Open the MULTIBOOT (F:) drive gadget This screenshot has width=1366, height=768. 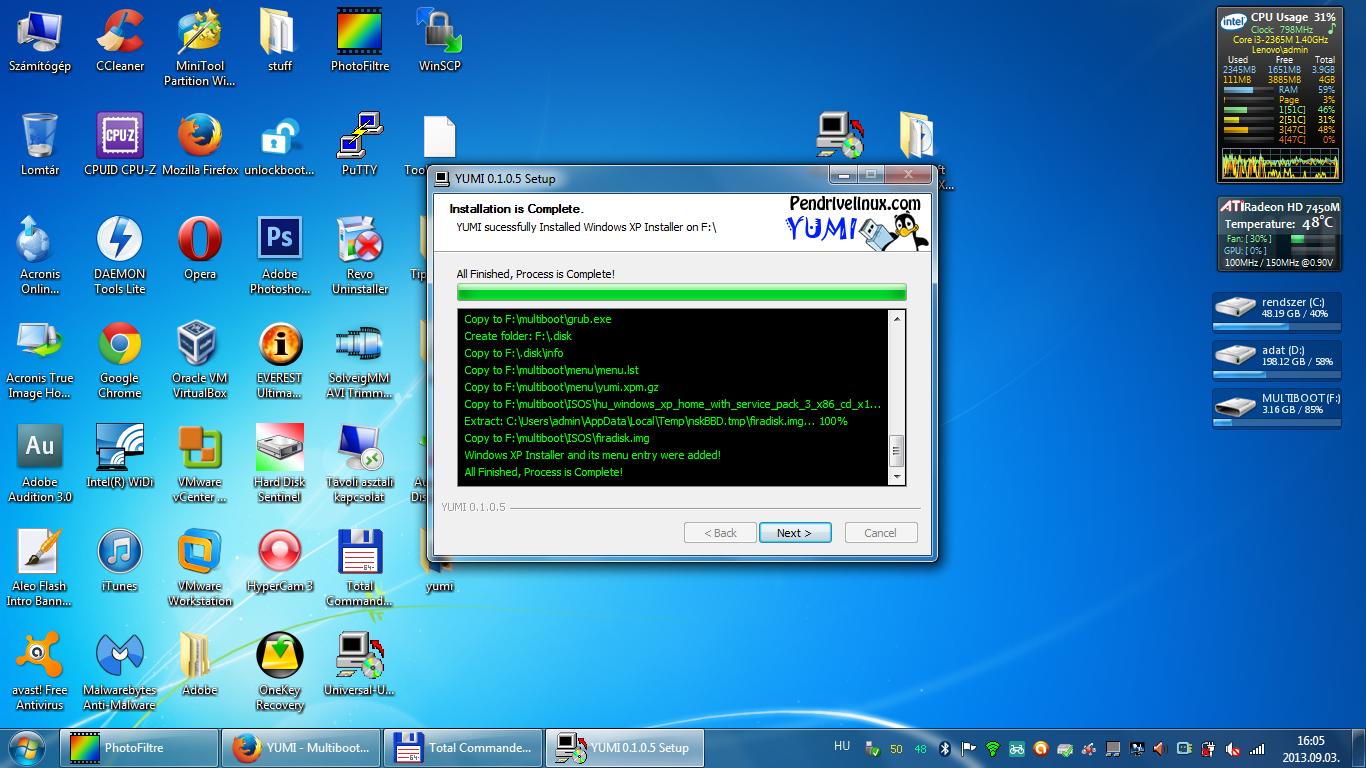[1275, 408]
